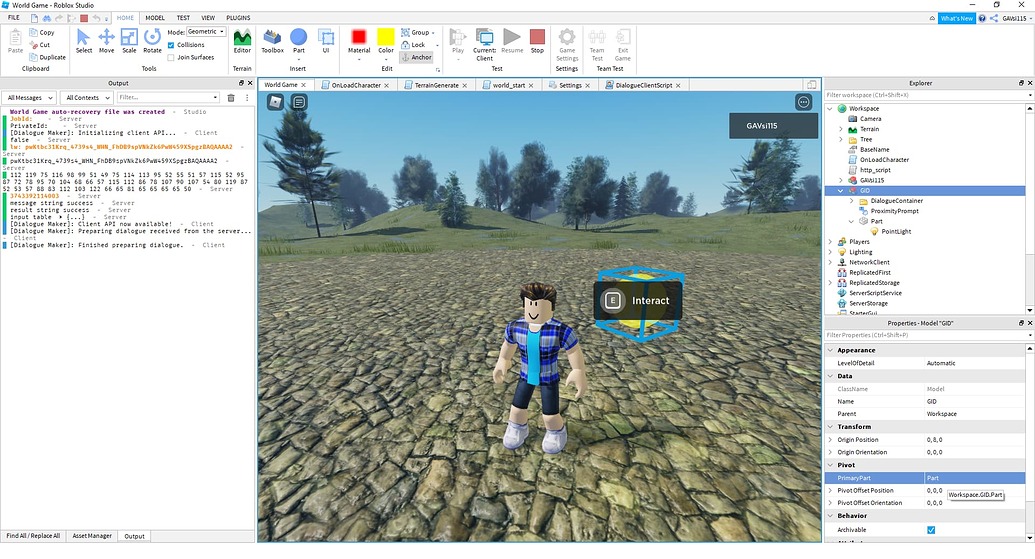Open Find All / Replace All panel

pyautogui.click(x=33, y=536)
